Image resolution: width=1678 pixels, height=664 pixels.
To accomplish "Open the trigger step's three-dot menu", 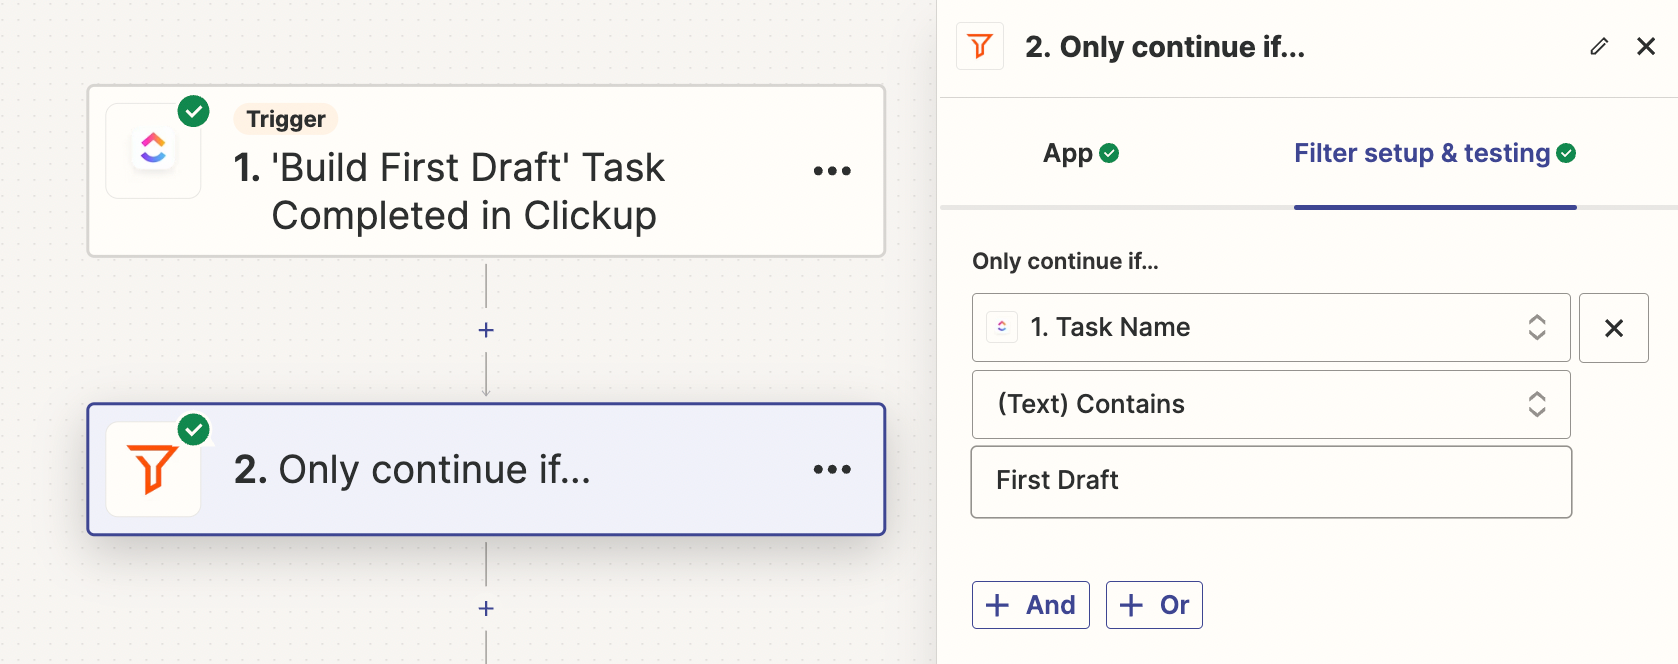I will (x=832, y=171).
